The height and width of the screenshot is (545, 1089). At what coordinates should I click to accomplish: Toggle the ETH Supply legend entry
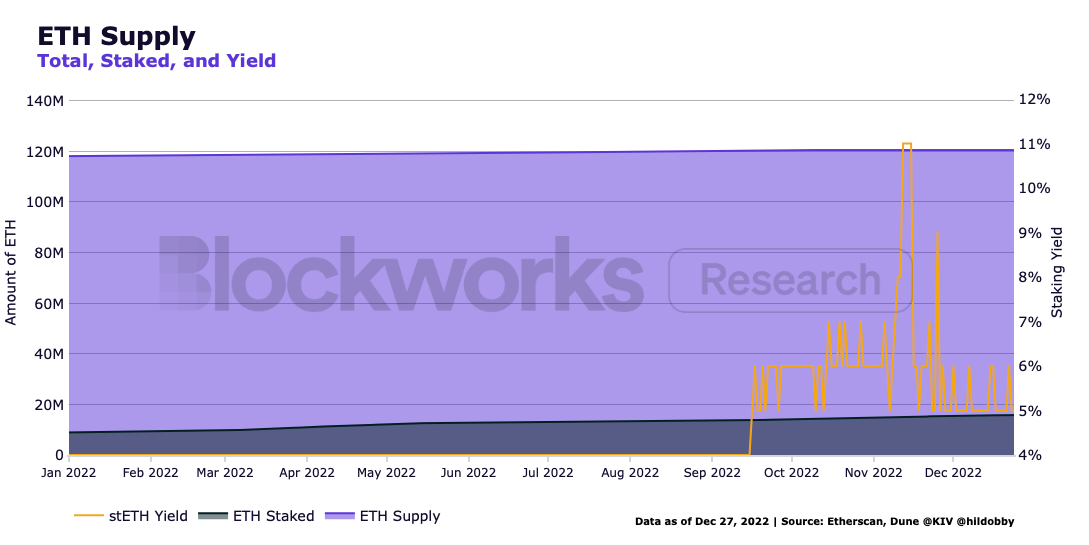pyautogui.click(x=400, y=516)
